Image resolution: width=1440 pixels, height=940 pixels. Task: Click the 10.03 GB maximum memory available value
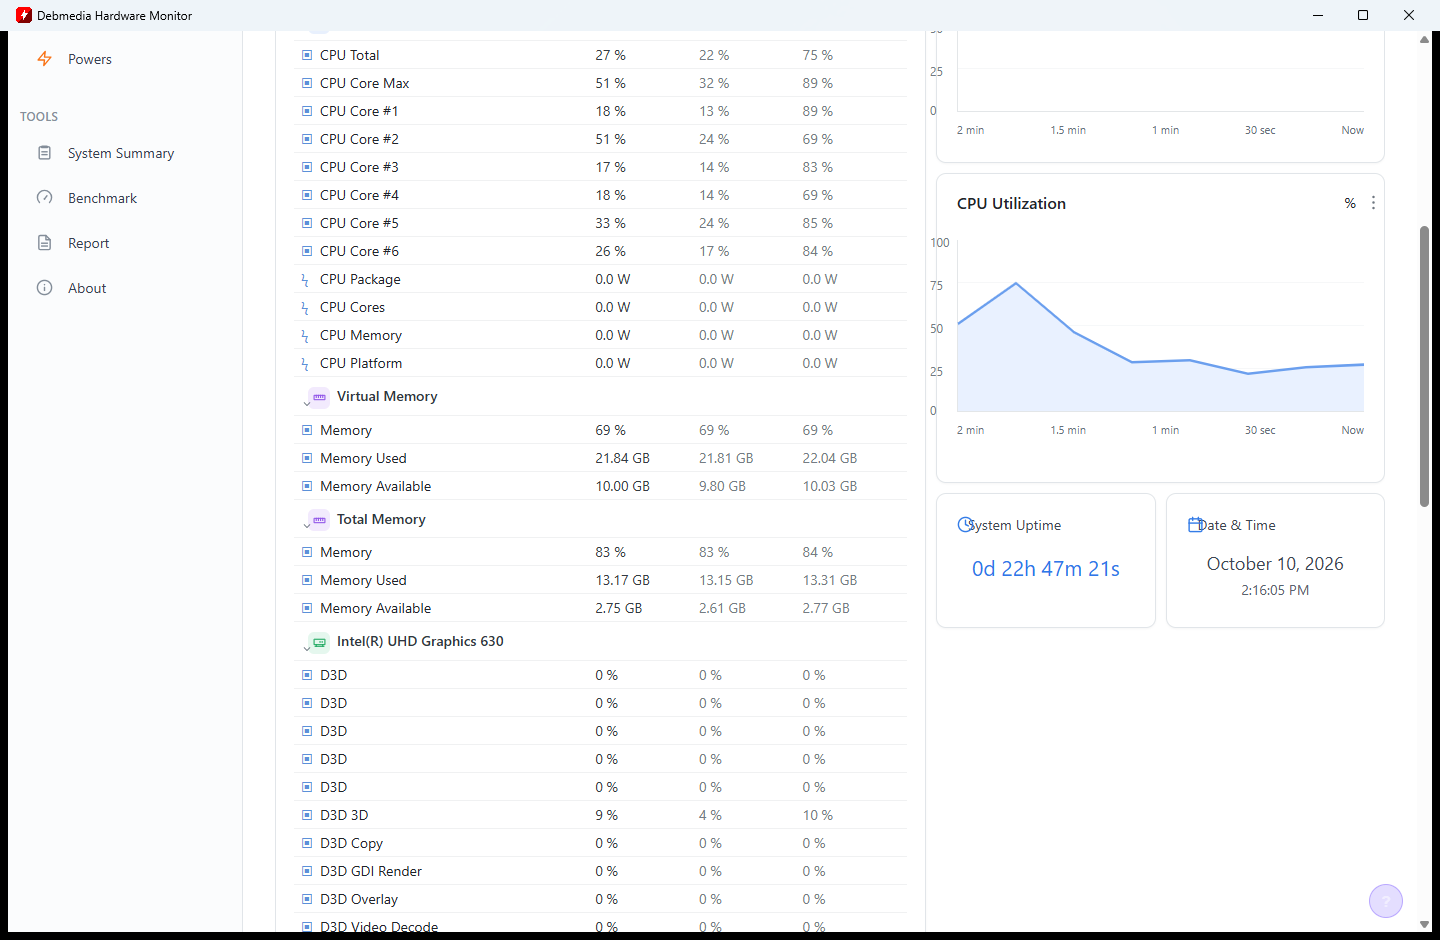coord(829,486)
